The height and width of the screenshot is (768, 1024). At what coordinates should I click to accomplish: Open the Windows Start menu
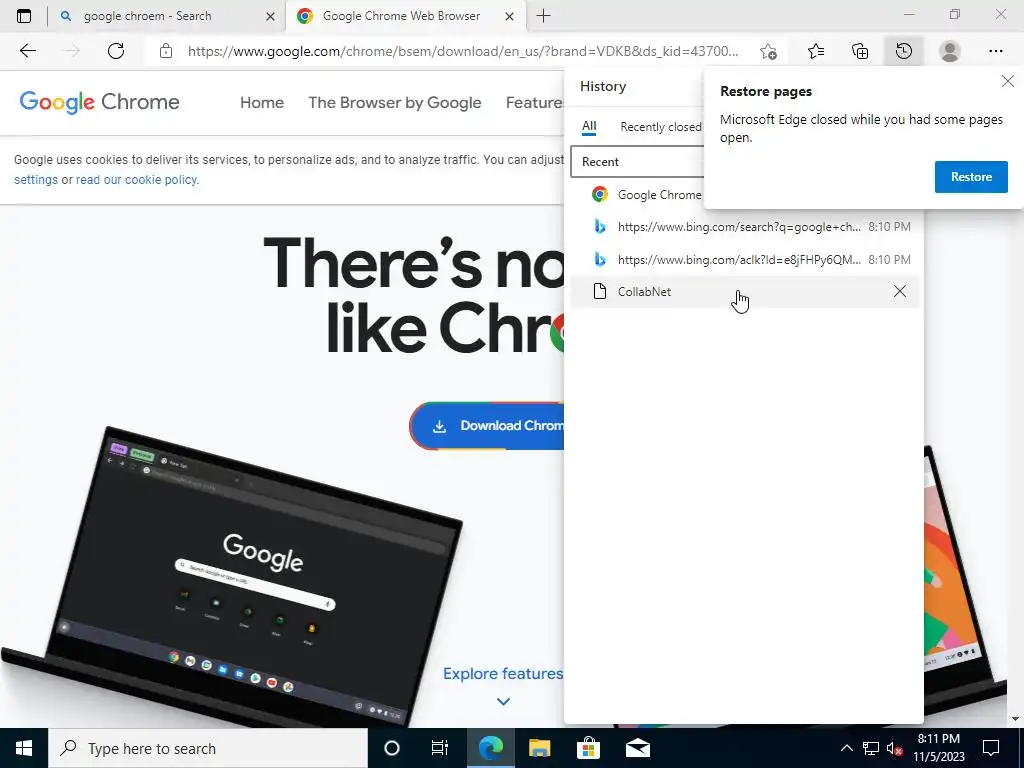[x=24, y=748]
